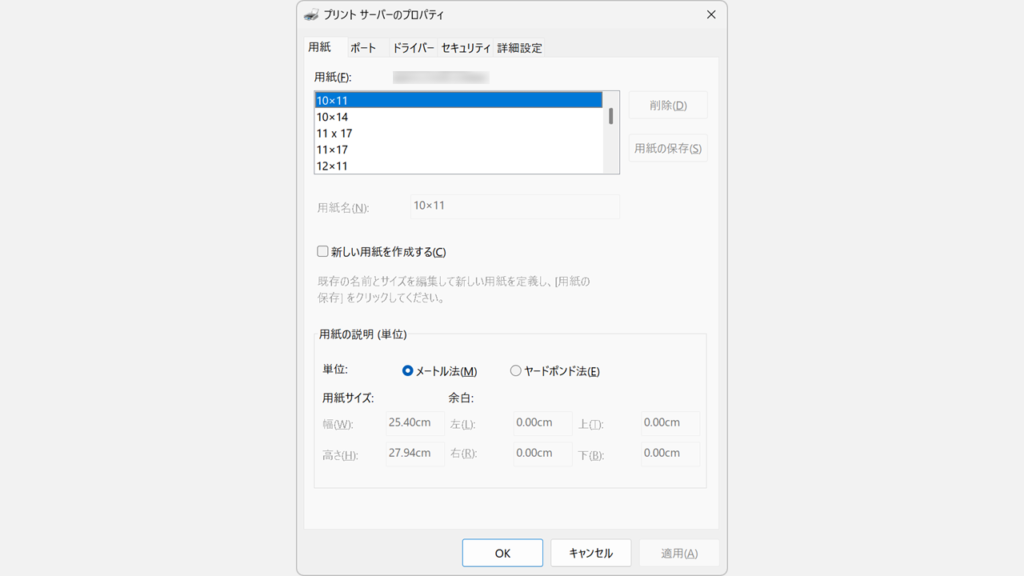
Task: Select the 10×11 paper form
Action: tap(458, 101)
